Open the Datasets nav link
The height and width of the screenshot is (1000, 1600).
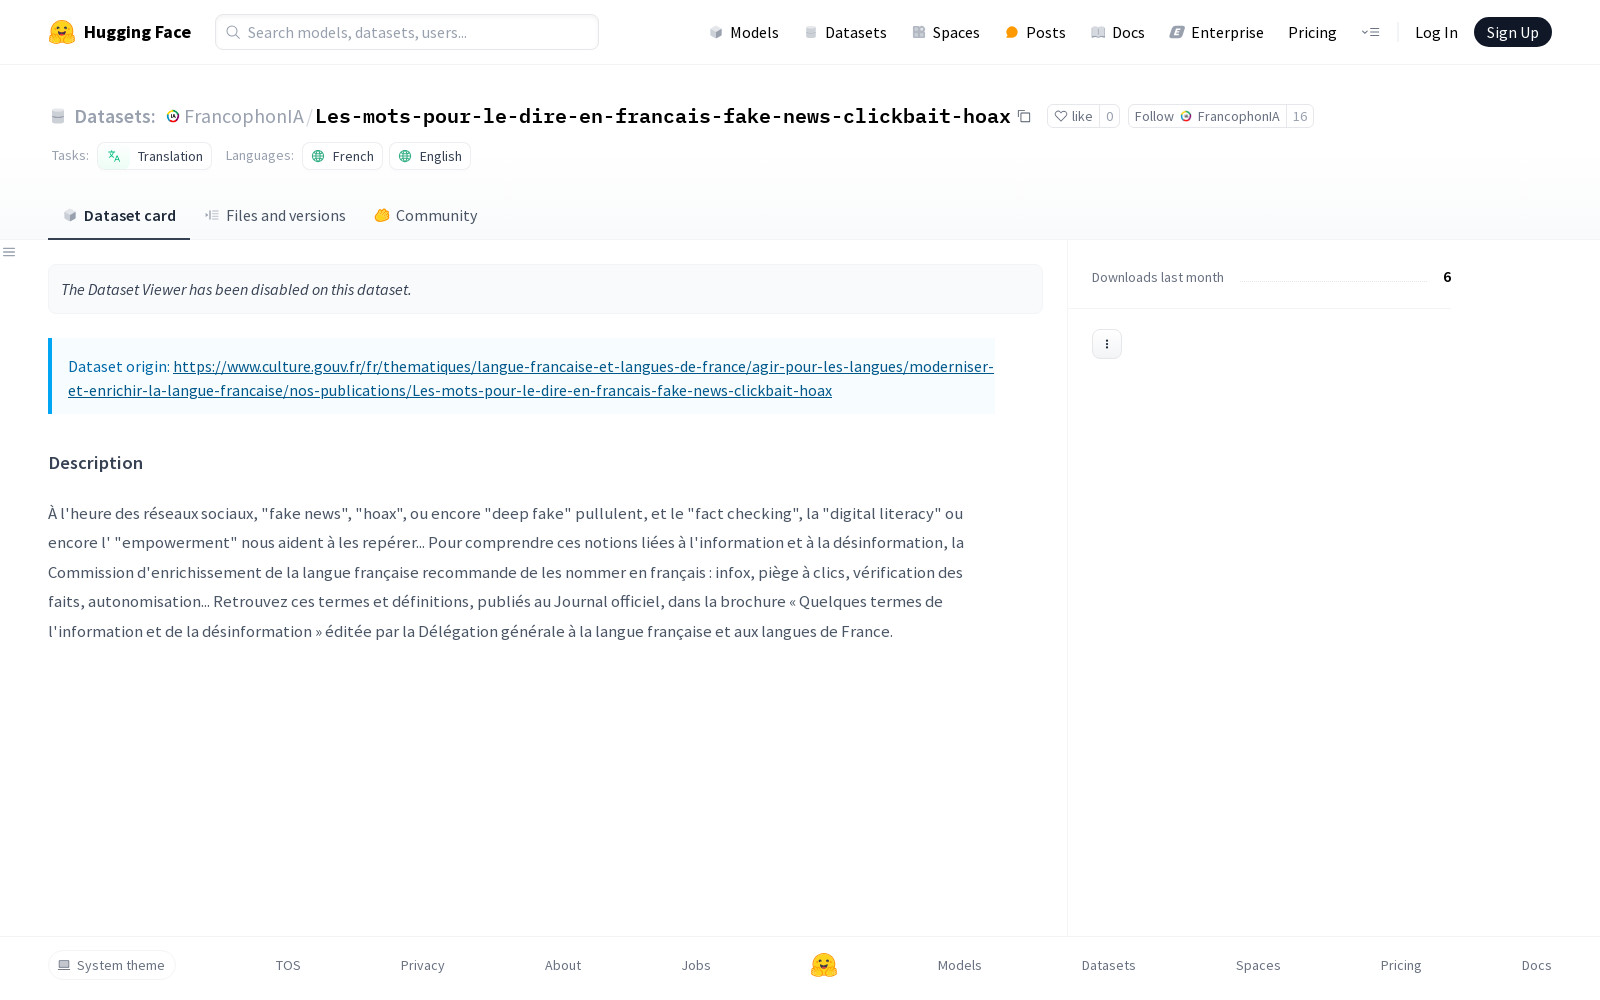click(x=846, y=32)
